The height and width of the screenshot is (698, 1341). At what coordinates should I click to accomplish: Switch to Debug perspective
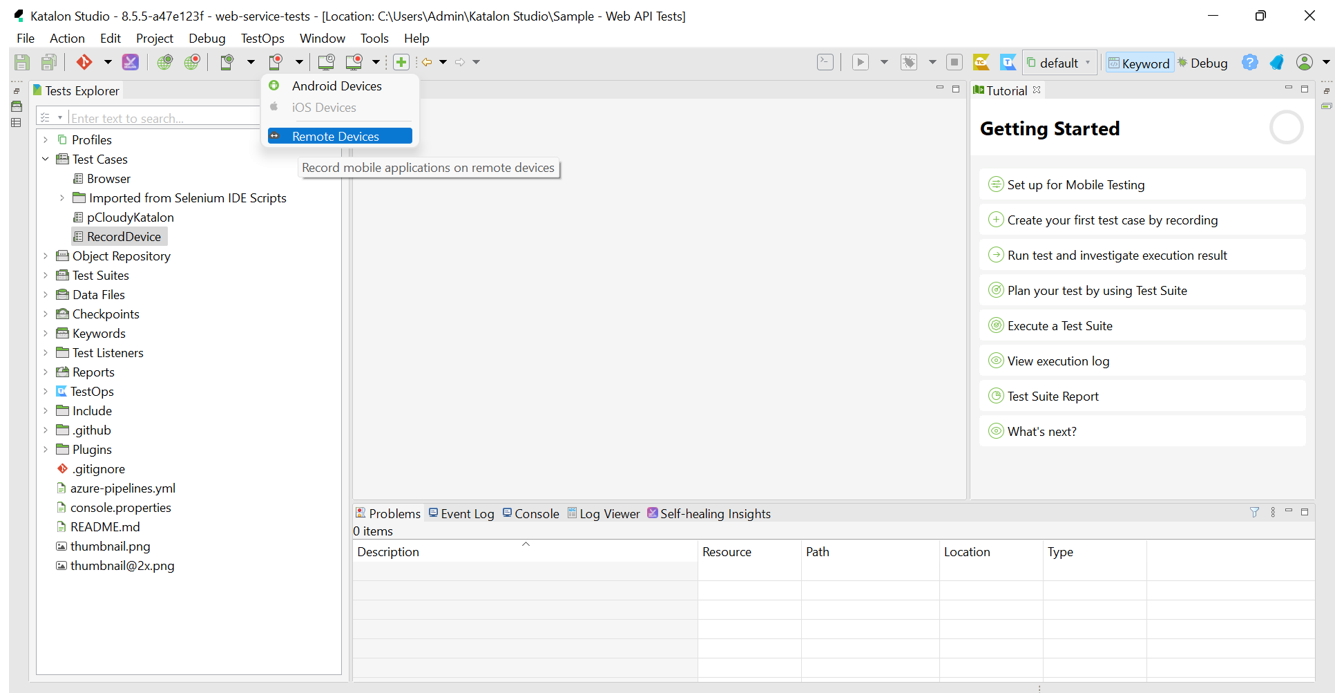click(x=1203, y=63)
